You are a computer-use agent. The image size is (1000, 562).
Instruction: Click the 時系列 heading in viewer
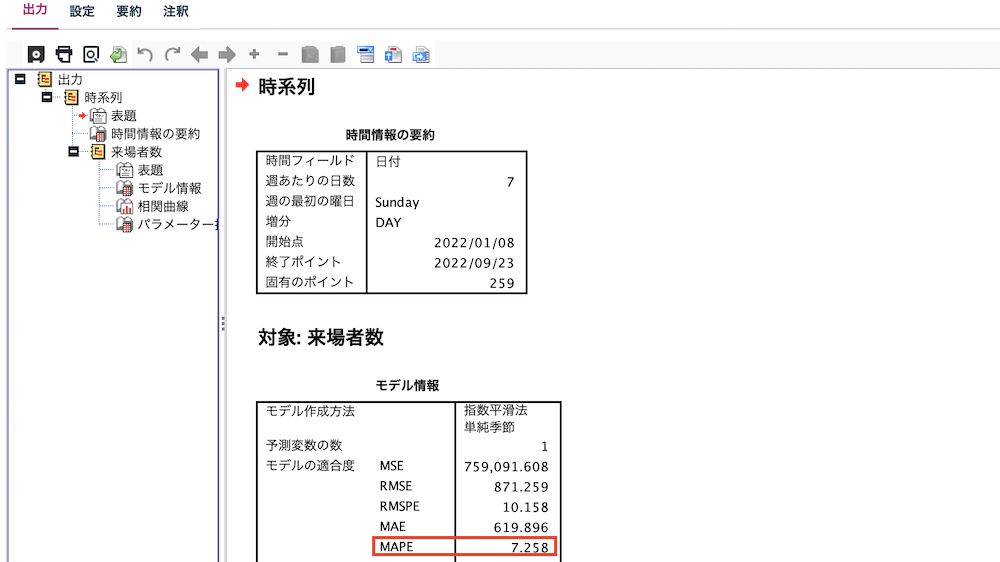click(286, 87)
